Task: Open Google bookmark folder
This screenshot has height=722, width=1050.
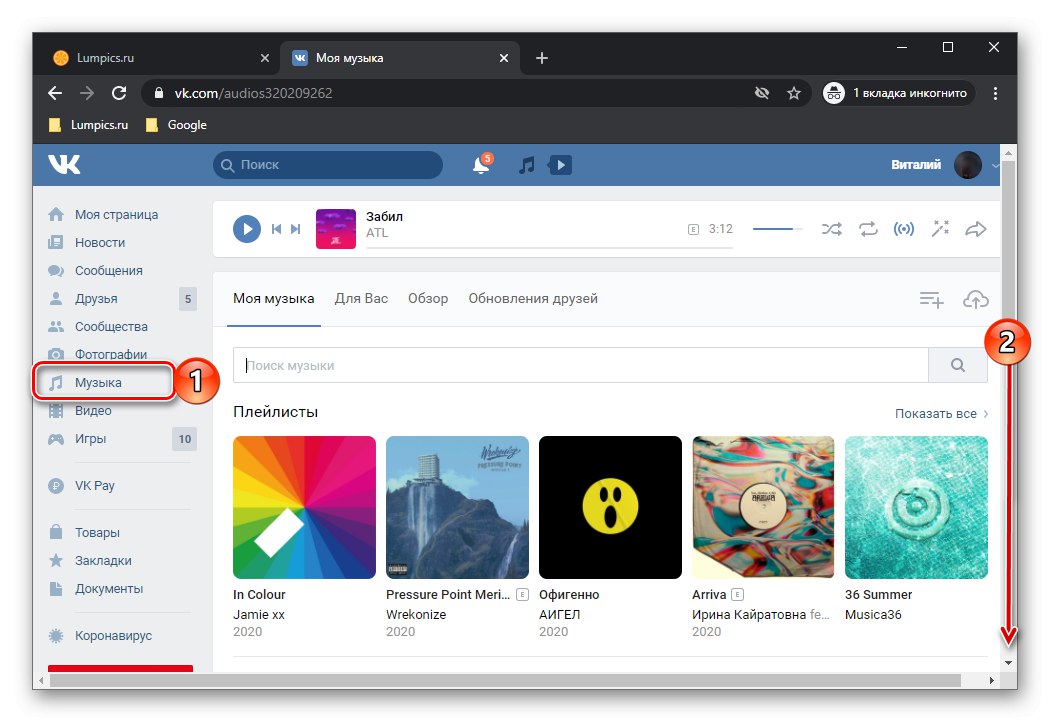Action: [177, 125]
